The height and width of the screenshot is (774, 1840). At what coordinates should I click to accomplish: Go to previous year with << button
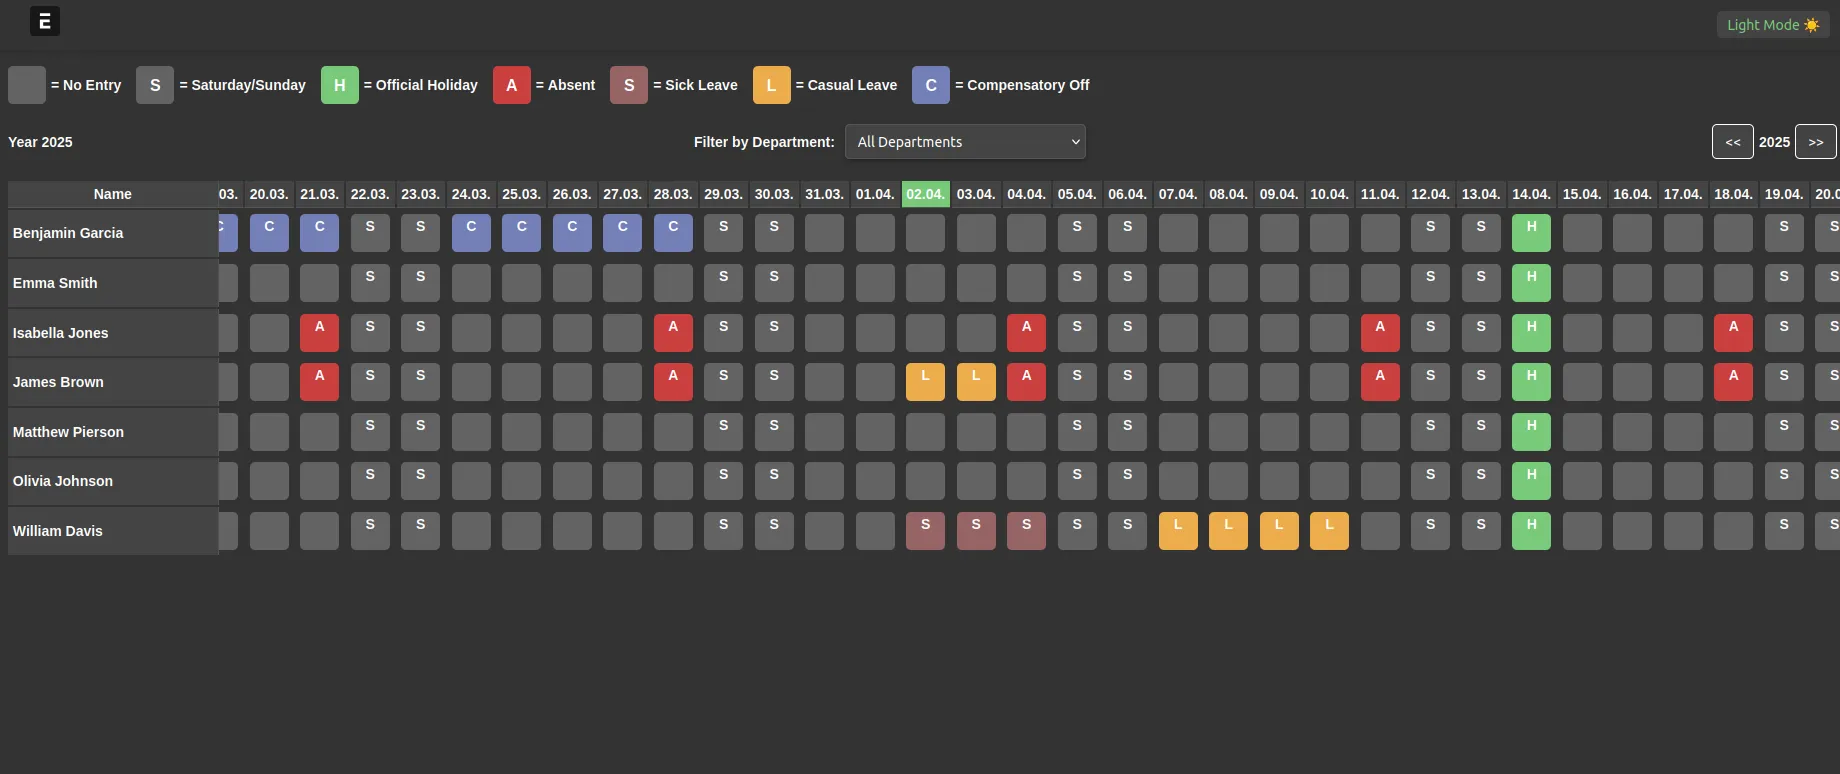tap(1732, 142)
